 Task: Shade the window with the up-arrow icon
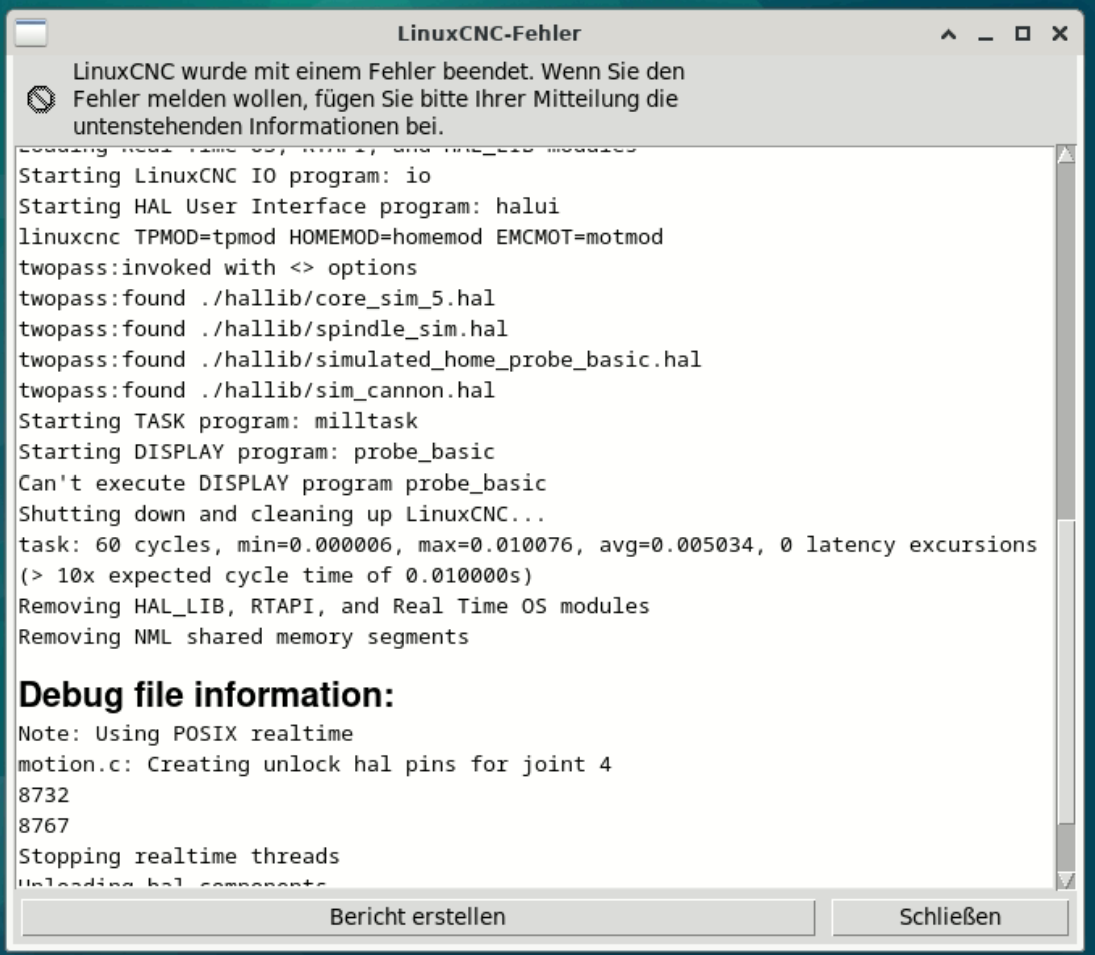point(948,34)
